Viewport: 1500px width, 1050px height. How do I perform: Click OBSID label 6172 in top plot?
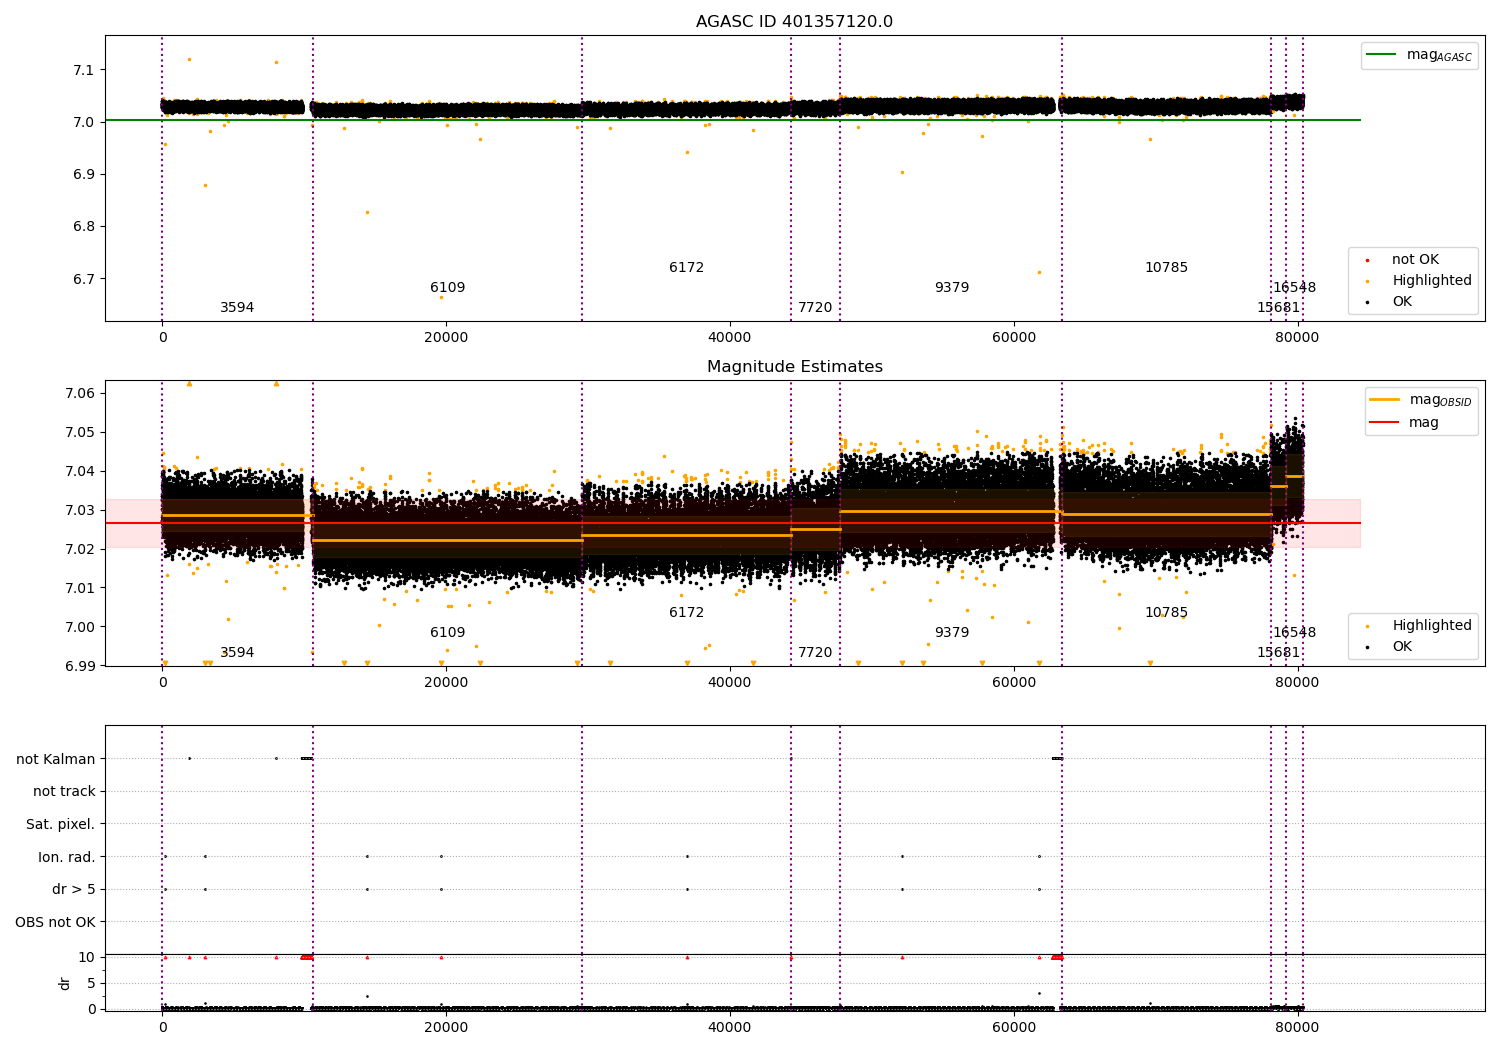pos(686,268)
